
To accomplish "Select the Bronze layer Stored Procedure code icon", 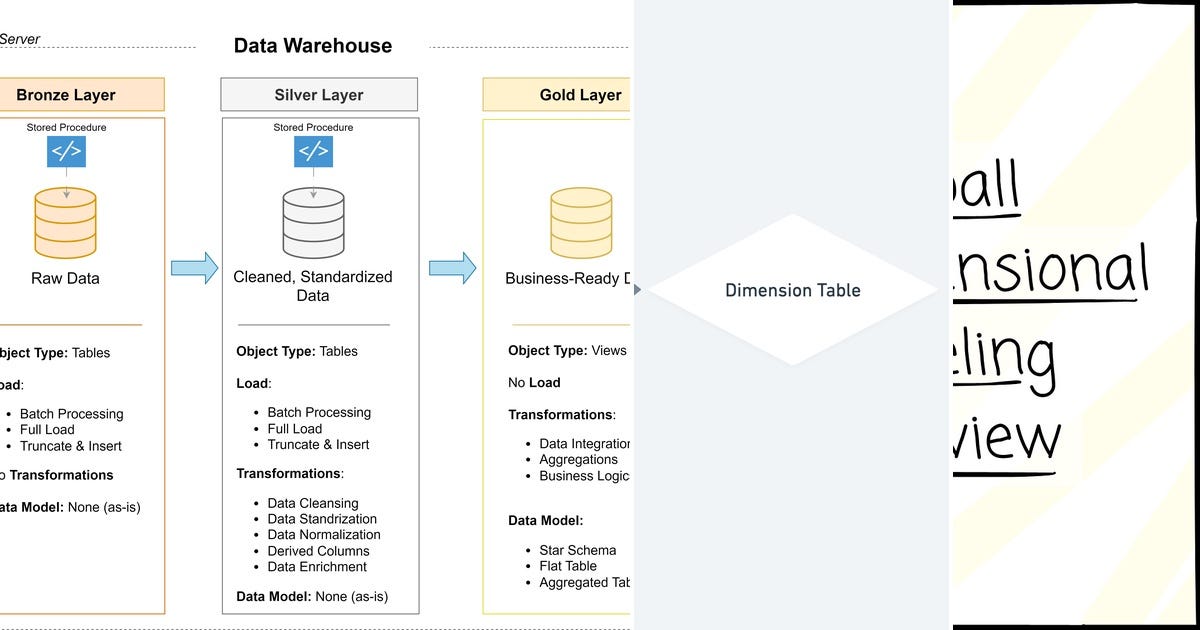I will (66, 152).
